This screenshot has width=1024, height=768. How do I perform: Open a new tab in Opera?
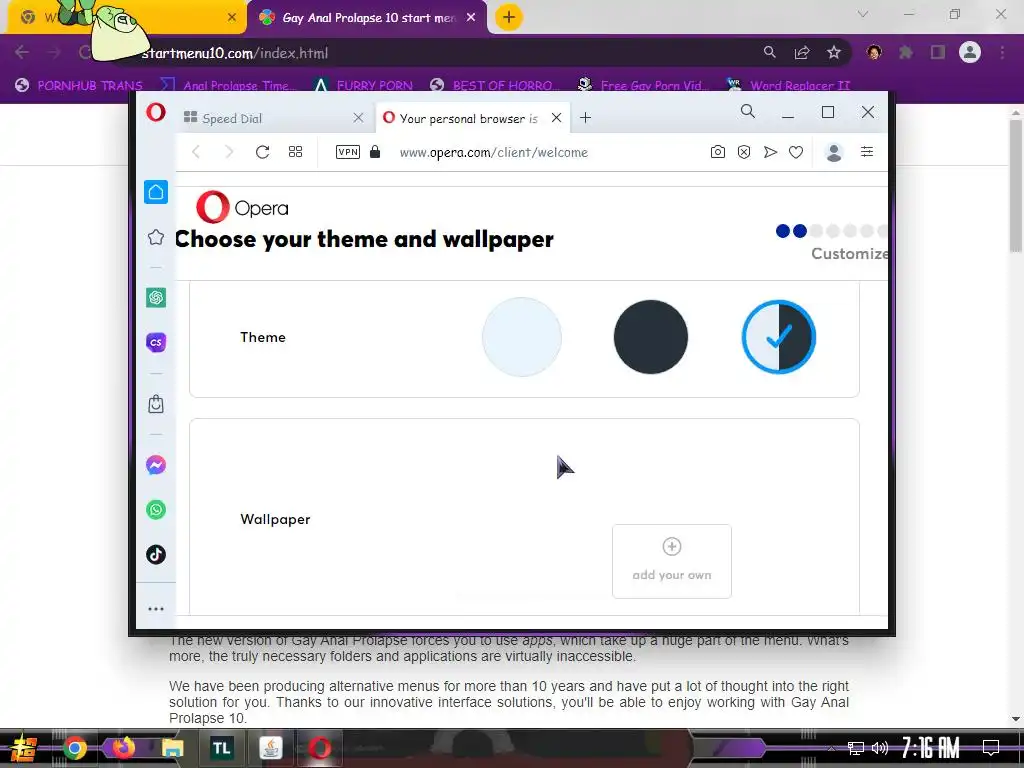click(586, 118)
